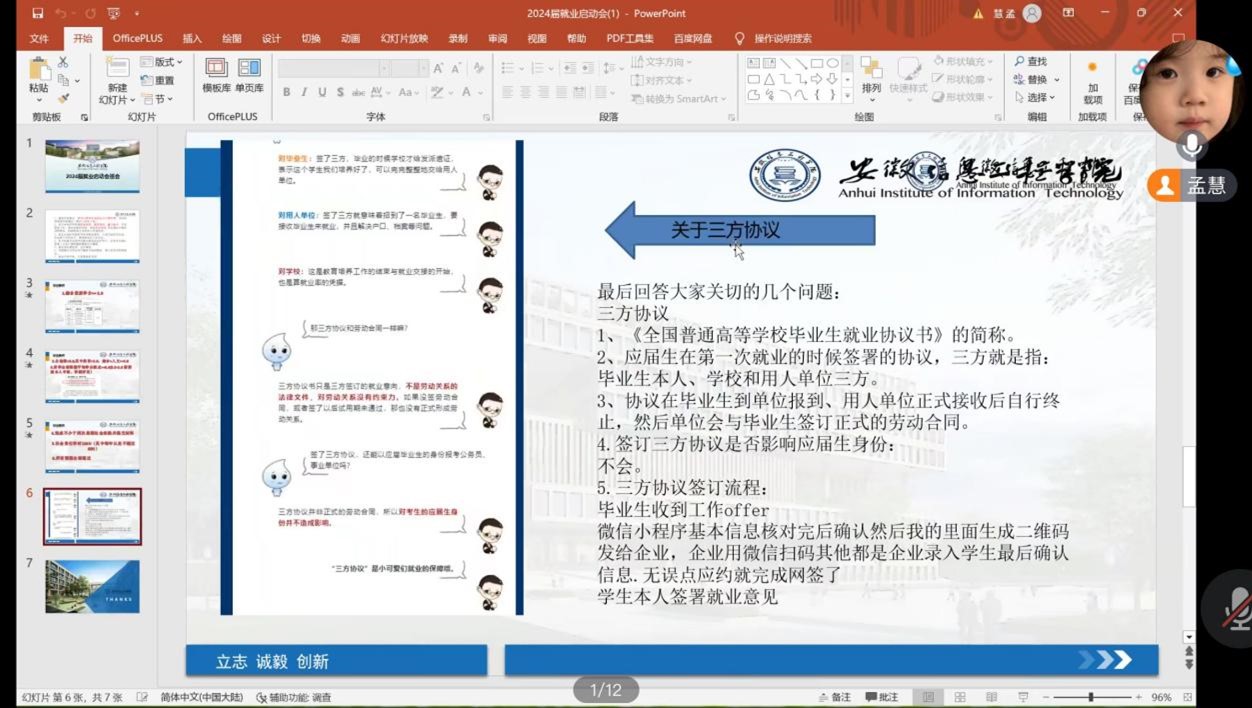The width and height of the screenshot is (1252, 708).
Task: Toggle bold formatting
Action: (287, 92)
